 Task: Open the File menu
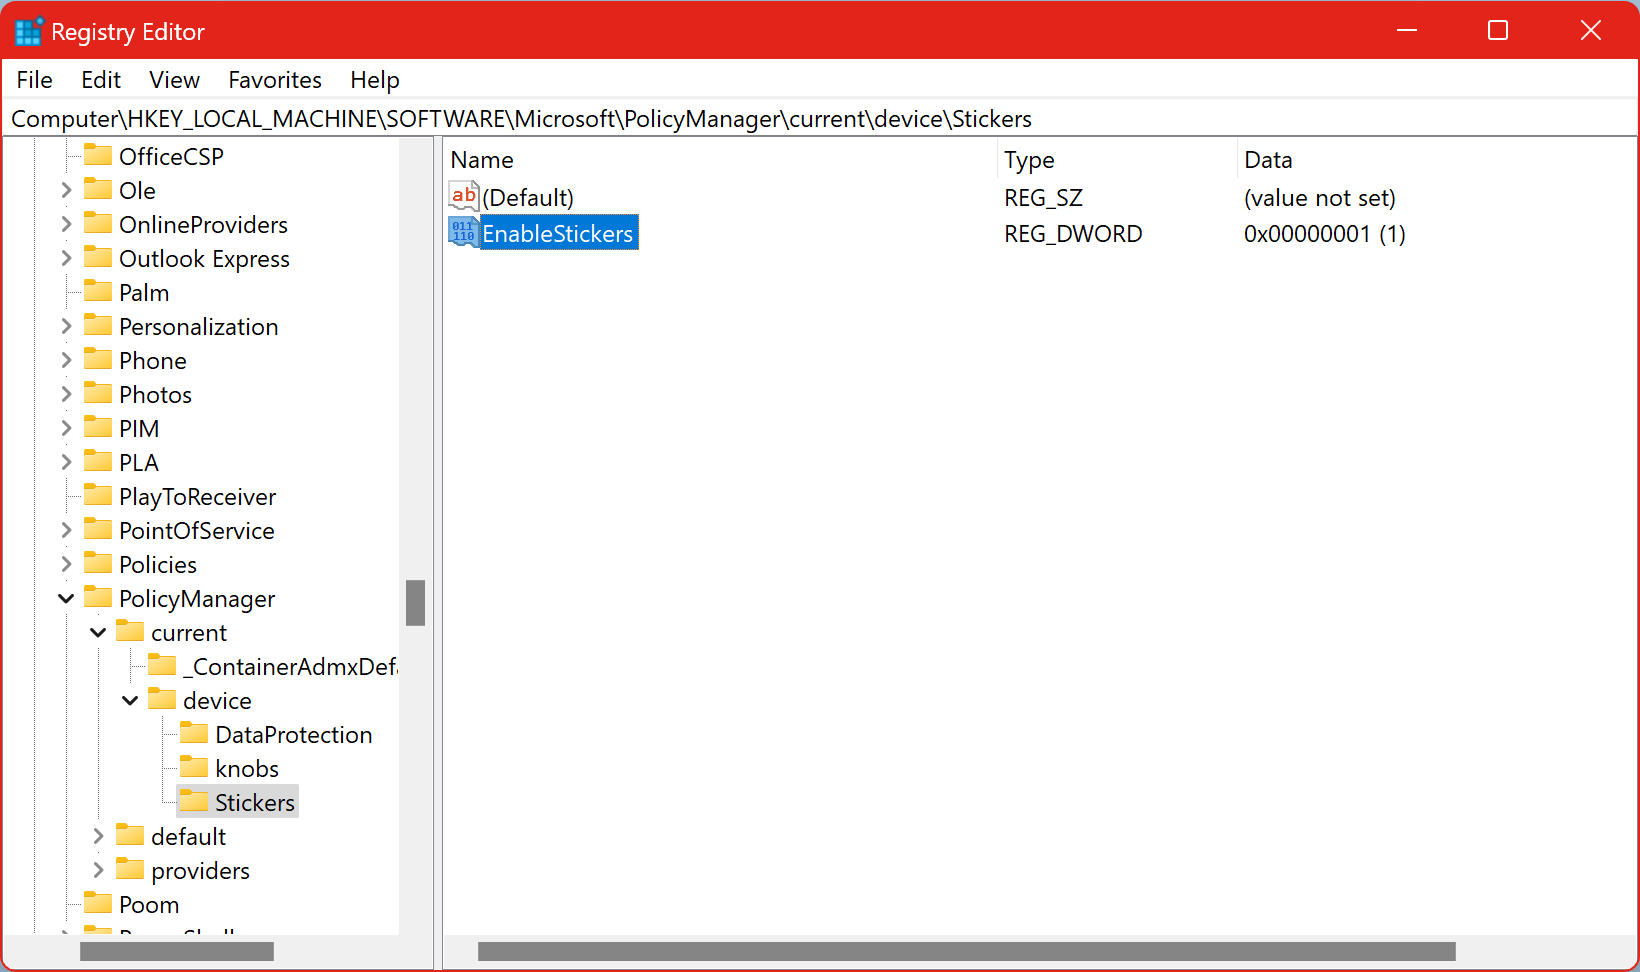coord(35,80)
